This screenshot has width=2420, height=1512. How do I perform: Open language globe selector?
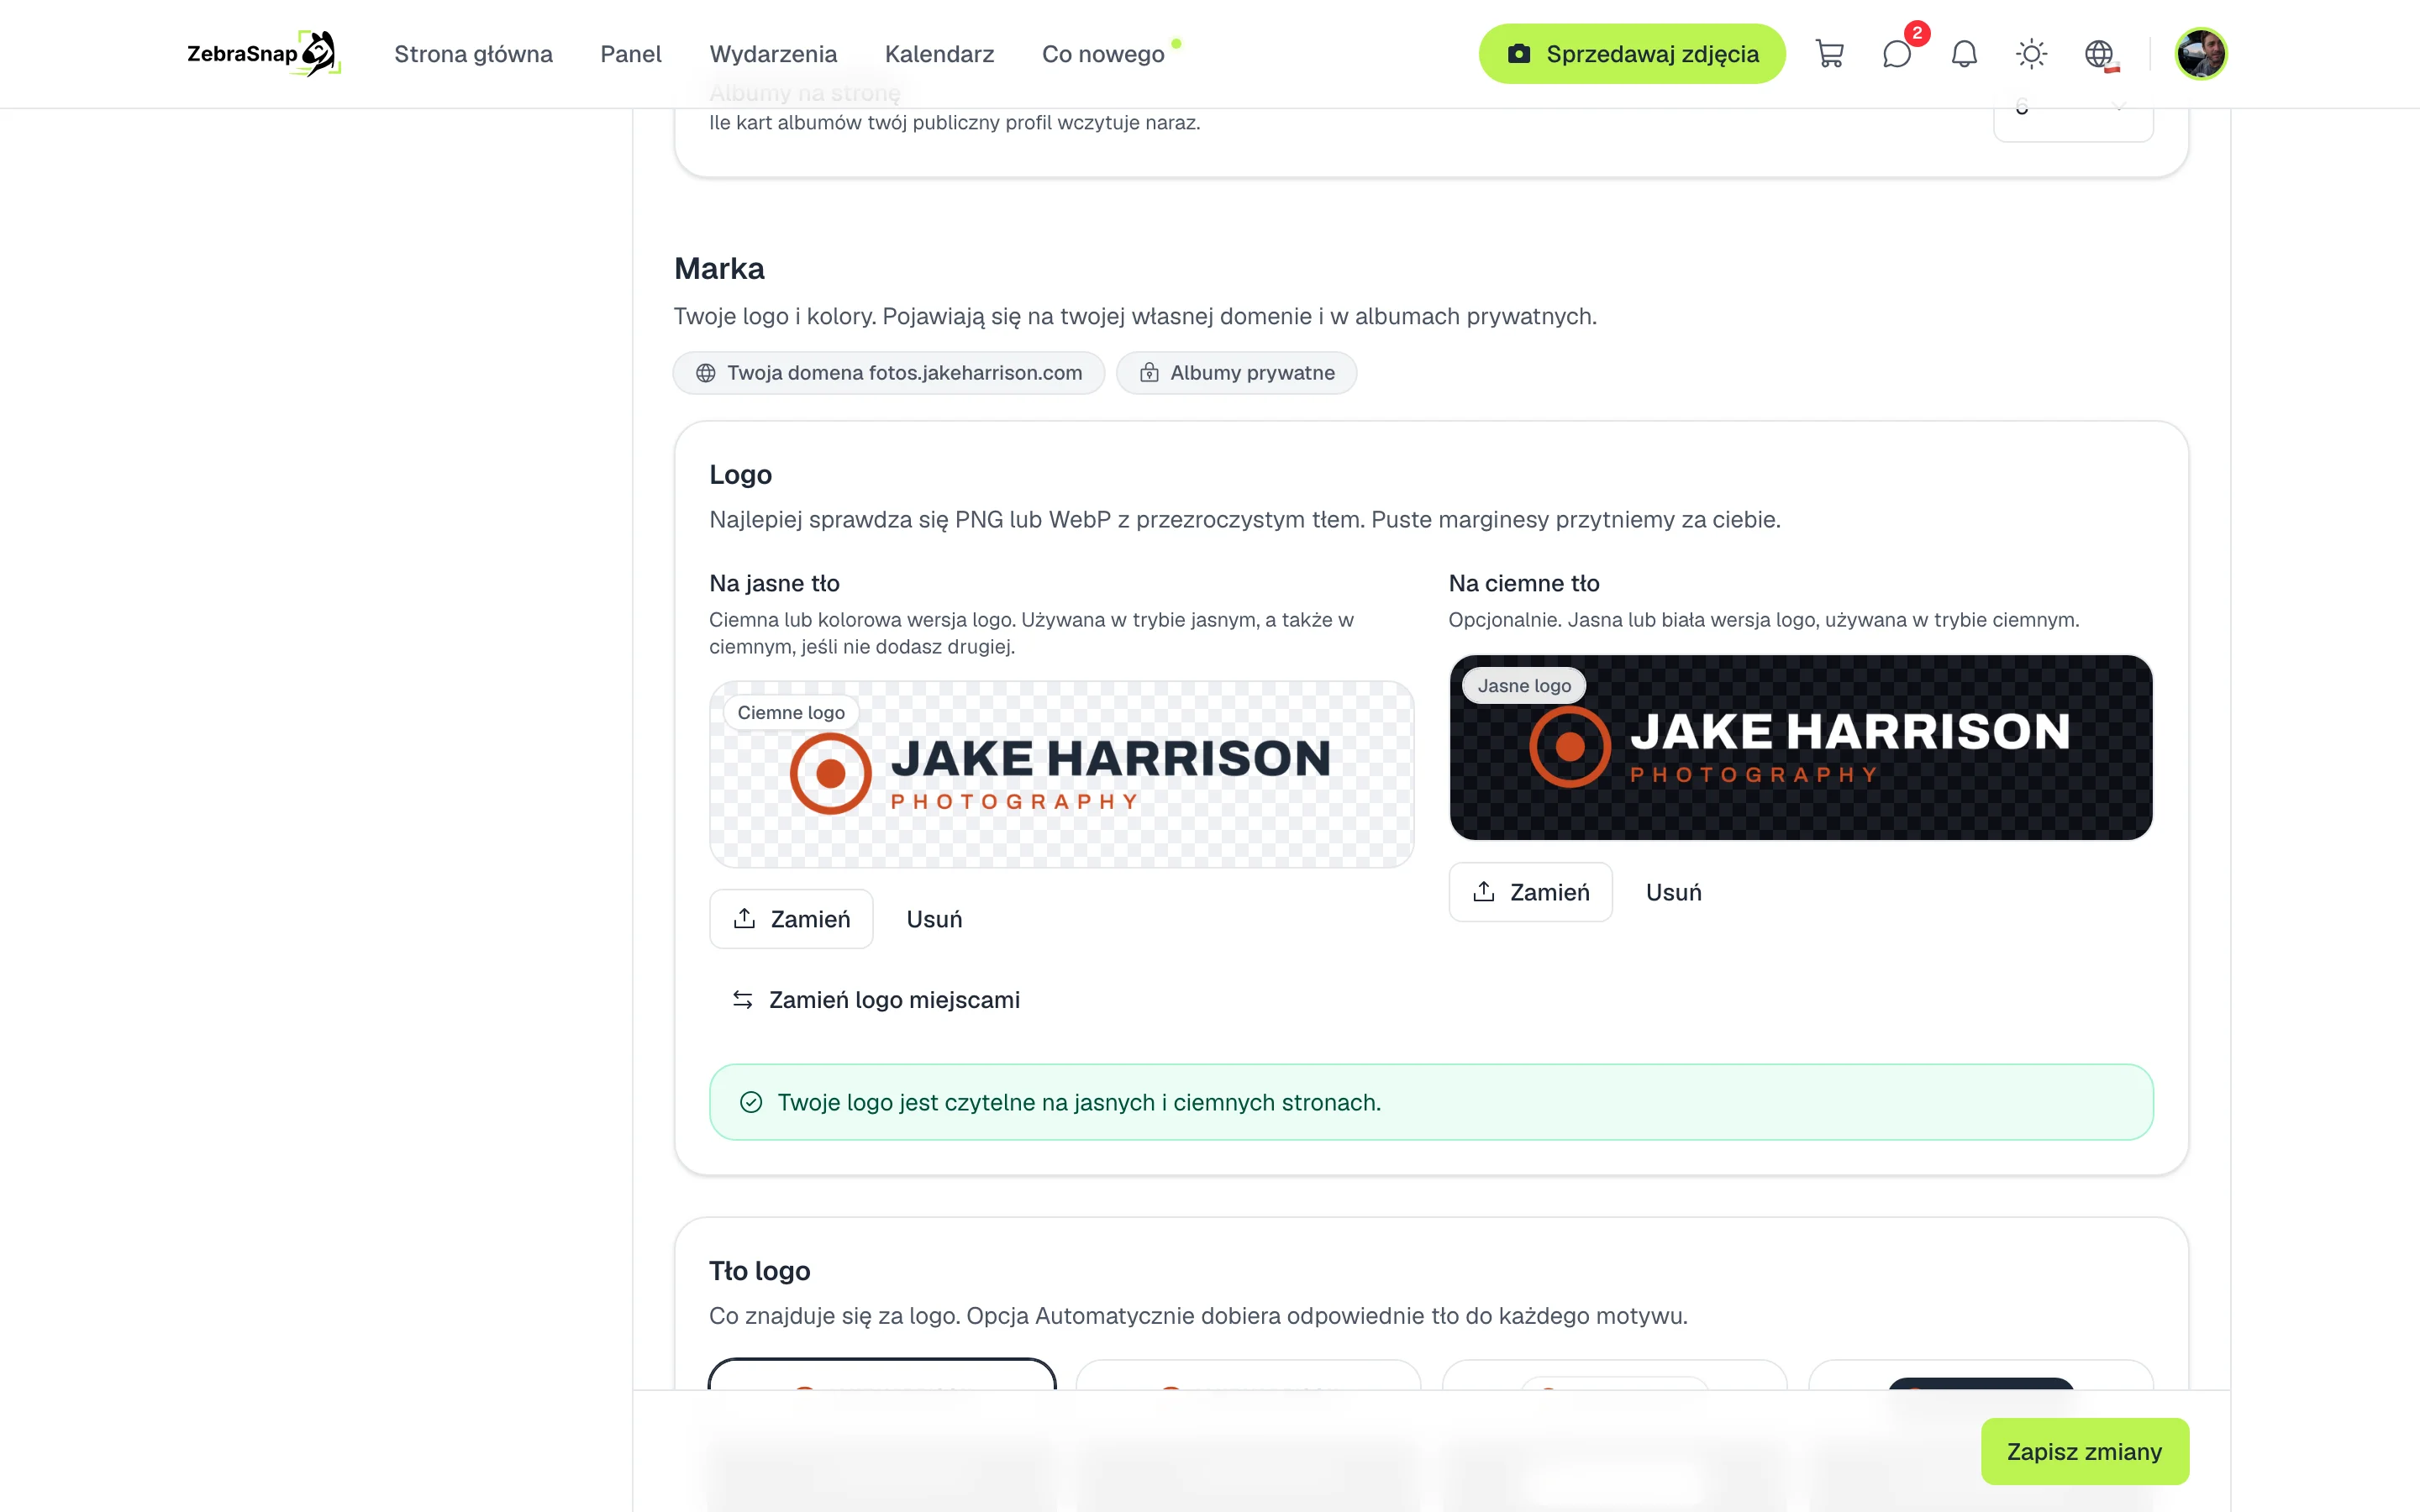(x=2099, y=54)
